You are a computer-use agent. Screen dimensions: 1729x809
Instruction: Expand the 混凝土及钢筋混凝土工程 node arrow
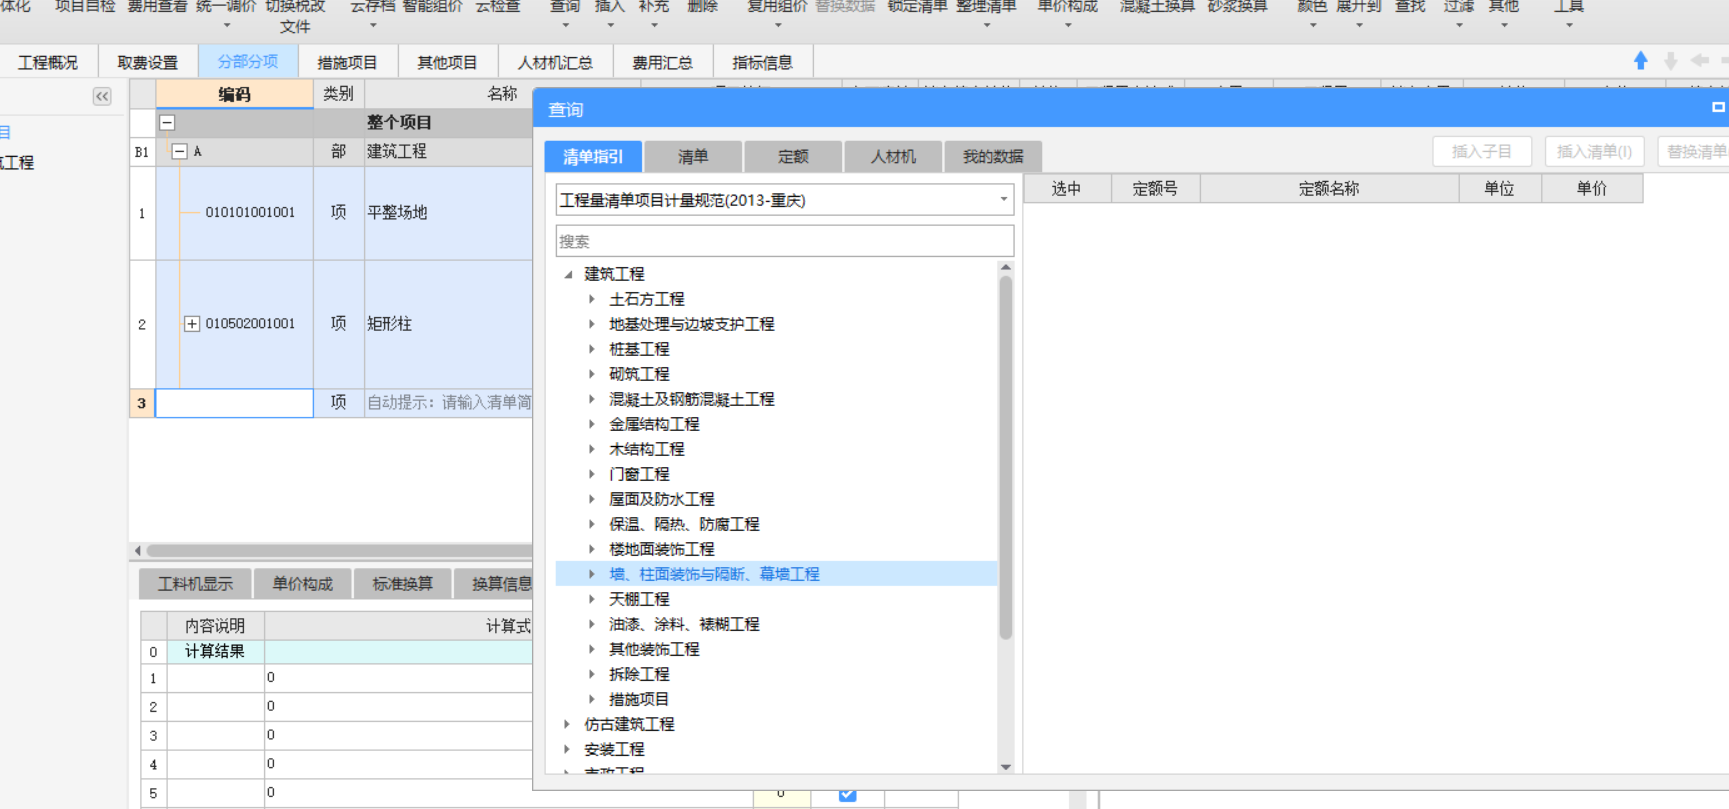(592, 399)
